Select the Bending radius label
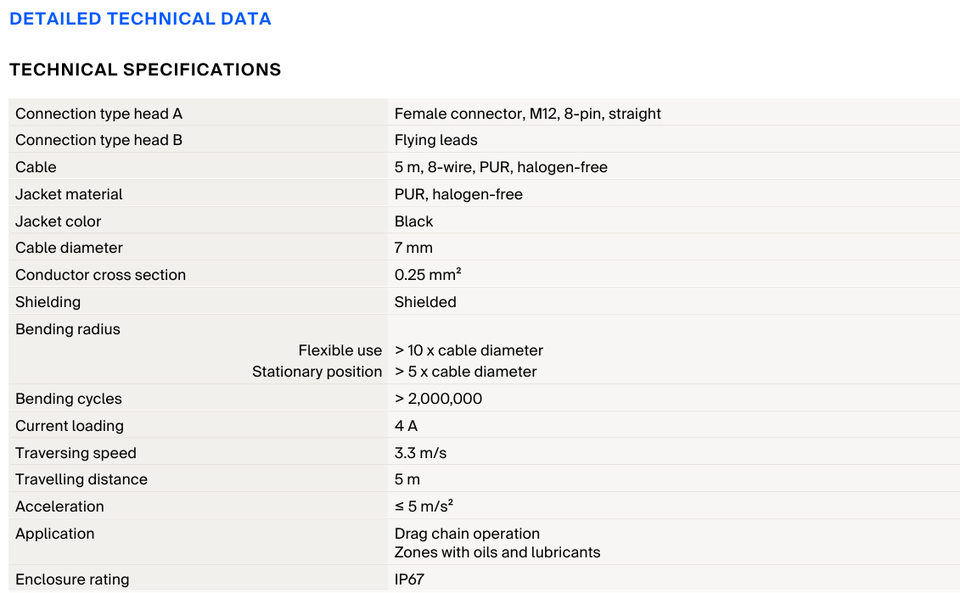Screen dimensions: 960x593 pos(67,329)
